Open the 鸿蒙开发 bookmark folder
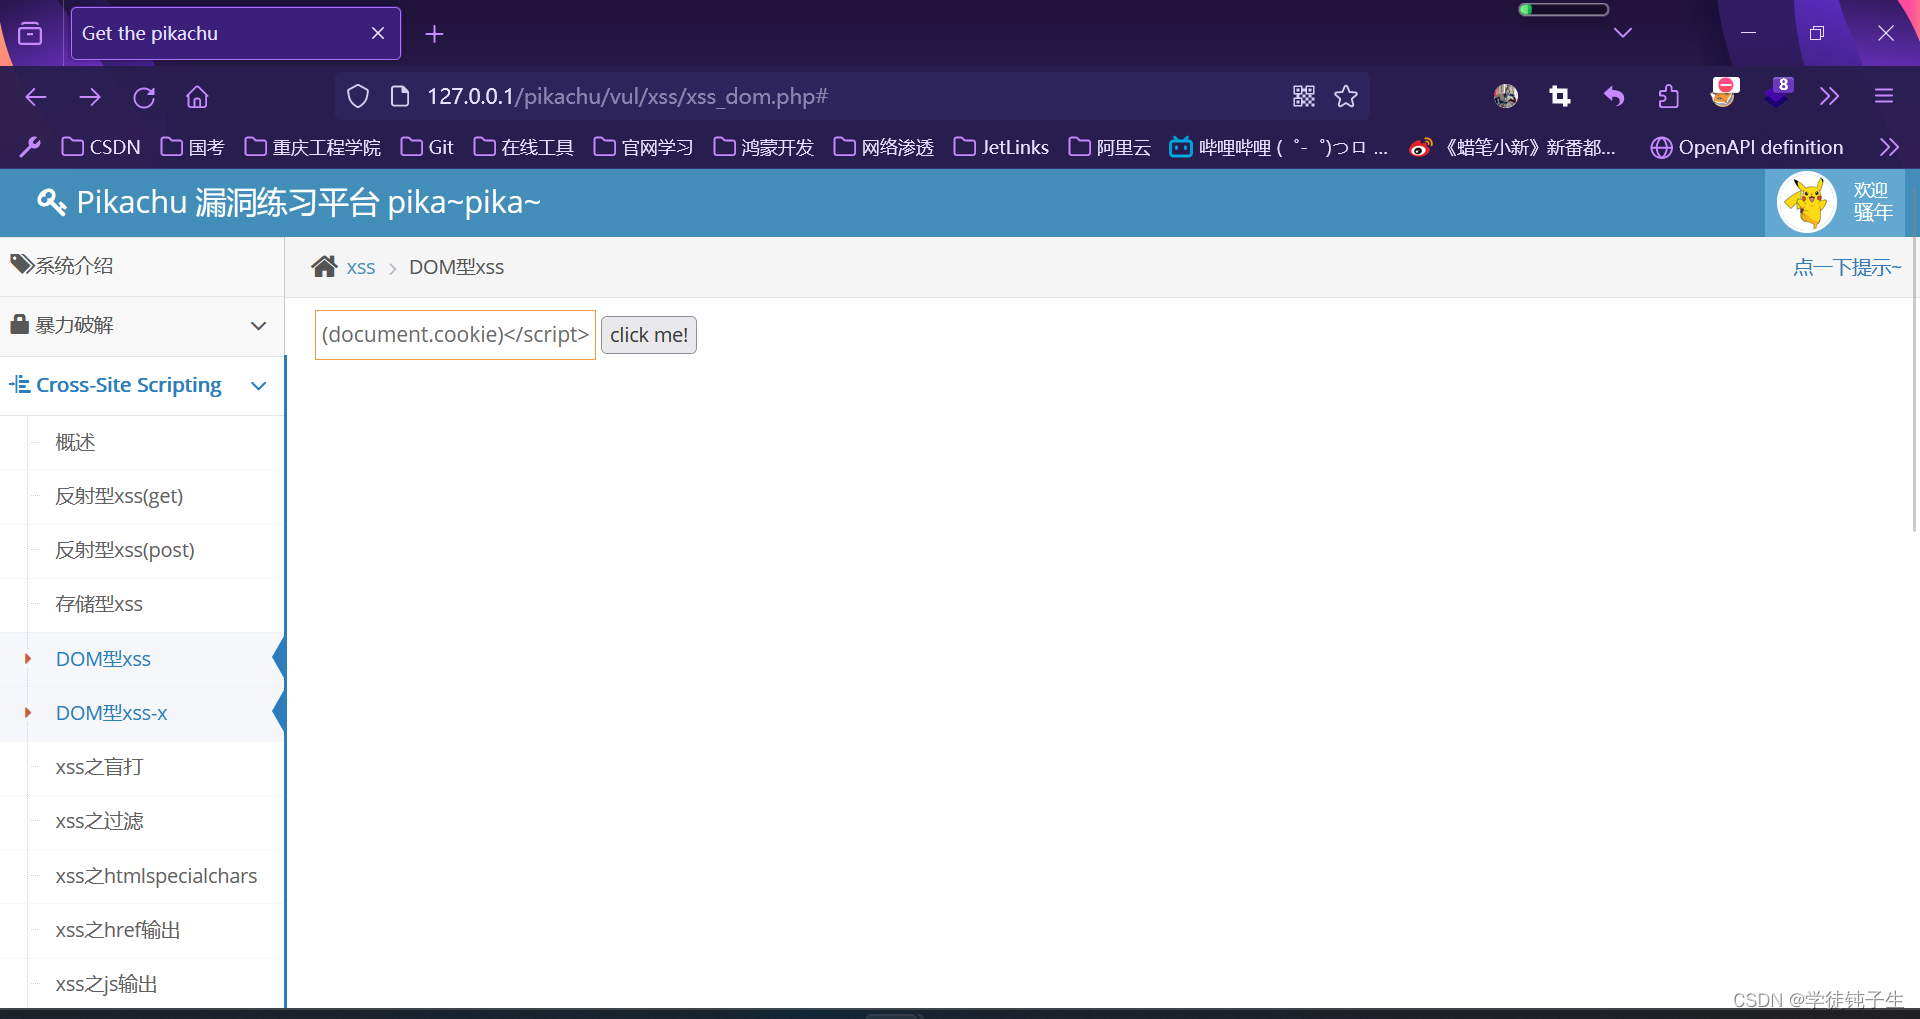Viewport: 1920px width, 1019px height. click(x=763, y=147)
